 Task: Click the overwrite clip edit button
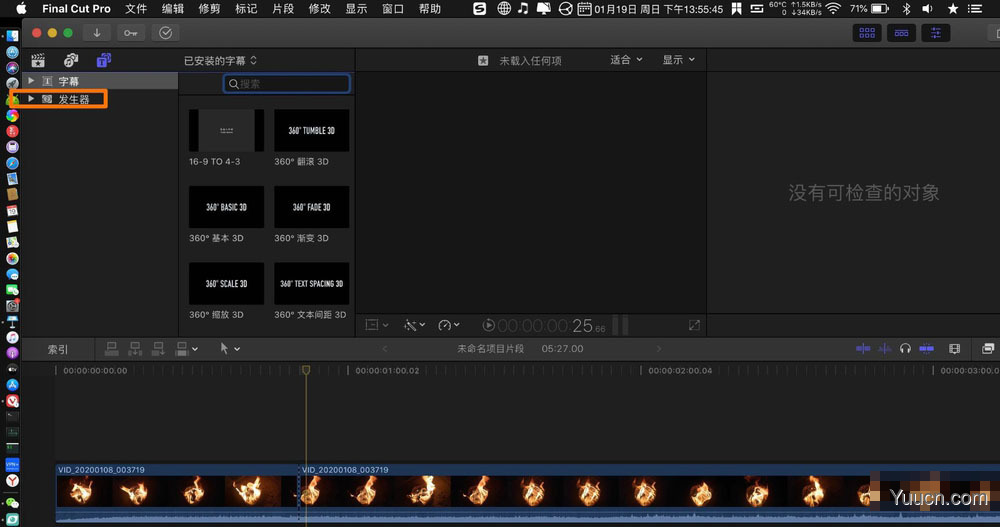(x=182, y=348)
